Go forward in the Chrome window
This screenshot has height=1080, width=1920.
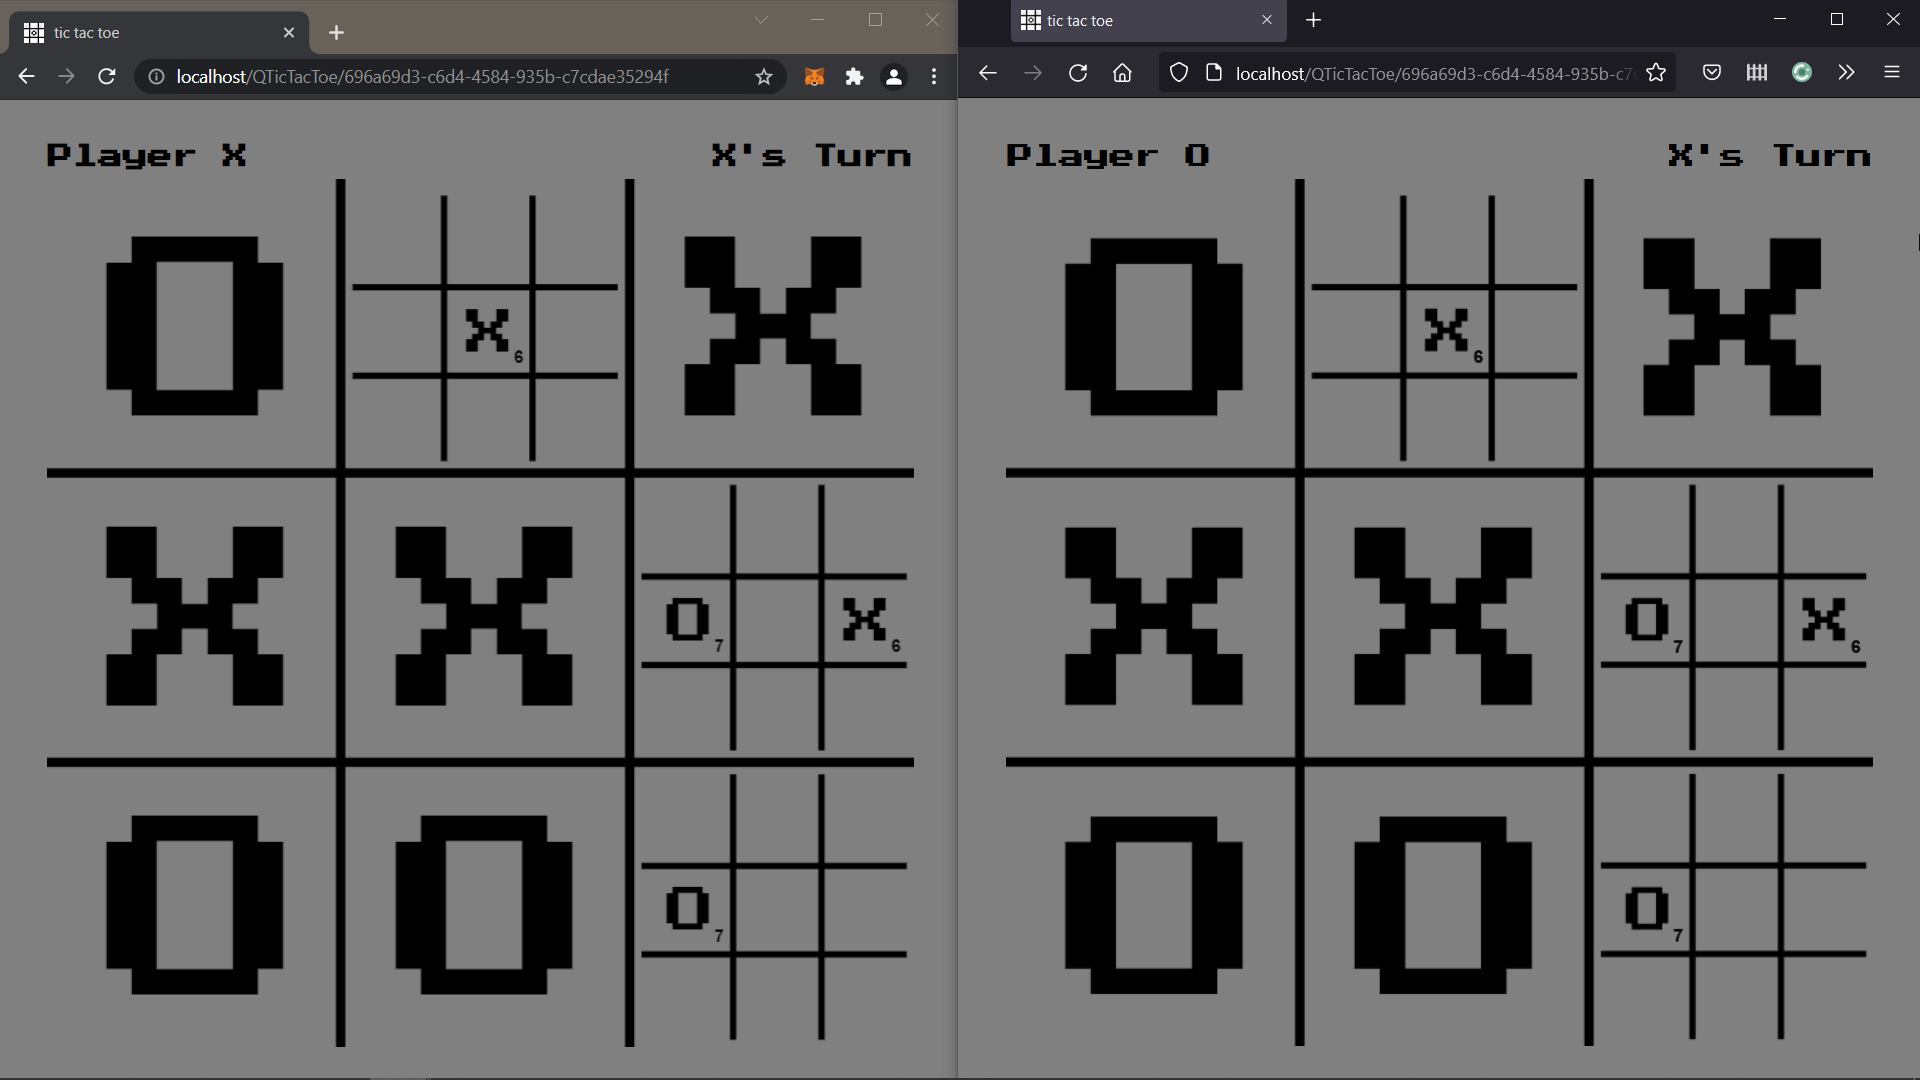pyautogui.click(x=66, y=77)
